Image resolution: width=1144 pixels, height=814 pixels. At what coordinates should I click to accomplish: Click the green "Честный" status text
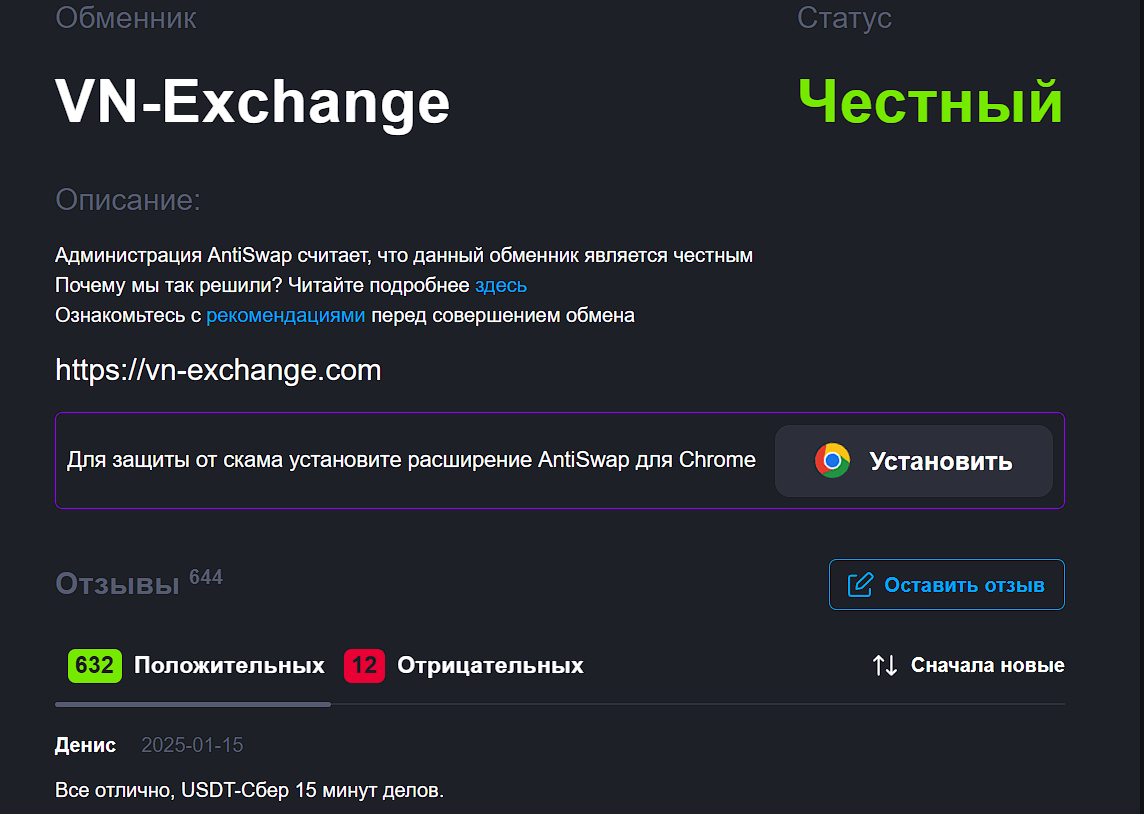tap(930, 101)
